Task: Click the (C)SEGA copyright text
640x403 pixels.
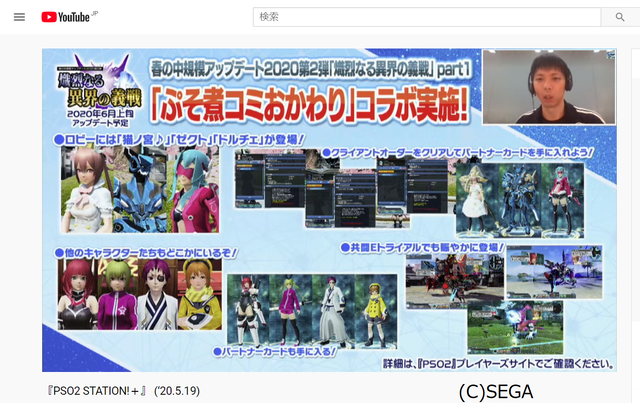Action: (496, 392)
